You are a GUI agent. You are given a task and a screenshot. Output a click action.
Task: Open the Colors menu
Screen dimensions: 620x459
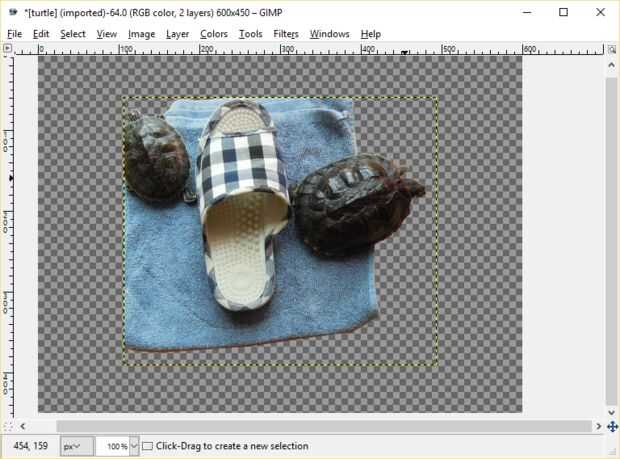click(x=214, y=34)
